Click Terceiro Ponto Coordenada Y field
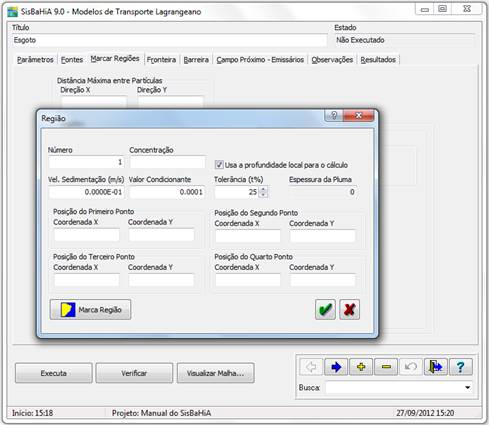The image size is (489, 425). point(161,280)
